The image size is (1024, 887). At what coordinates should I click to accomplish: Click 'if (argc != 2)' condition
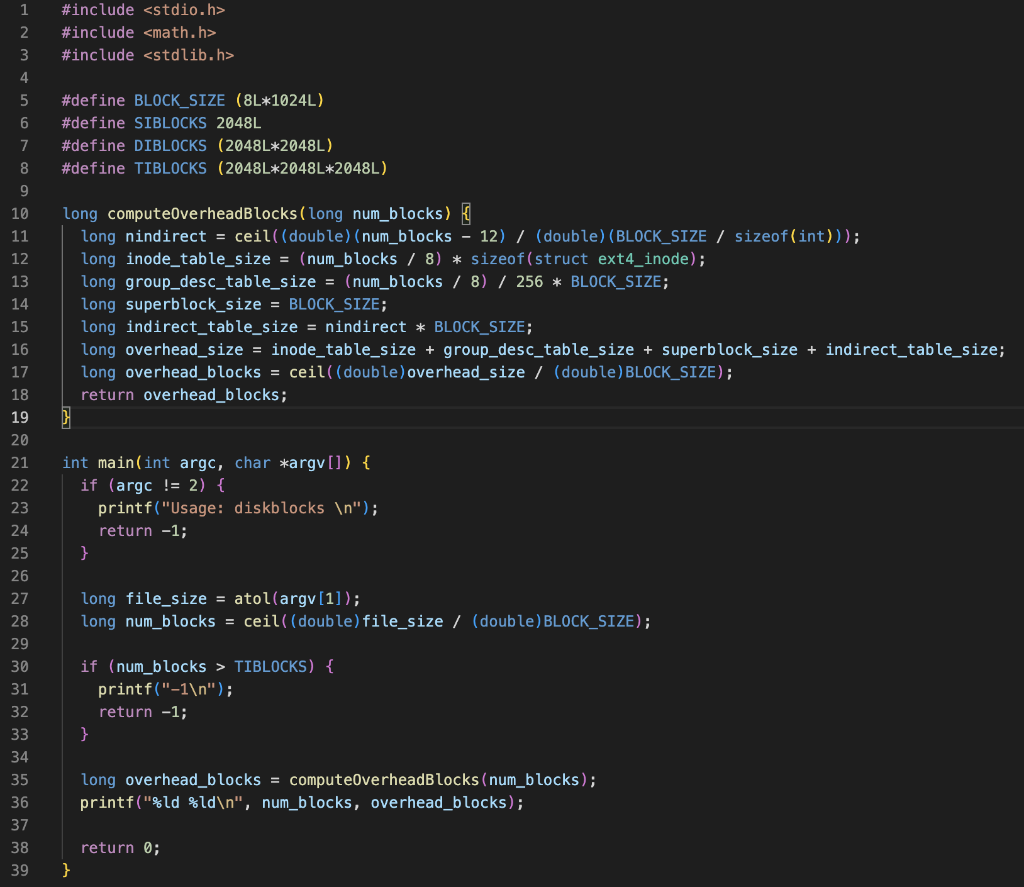(143, 485)
